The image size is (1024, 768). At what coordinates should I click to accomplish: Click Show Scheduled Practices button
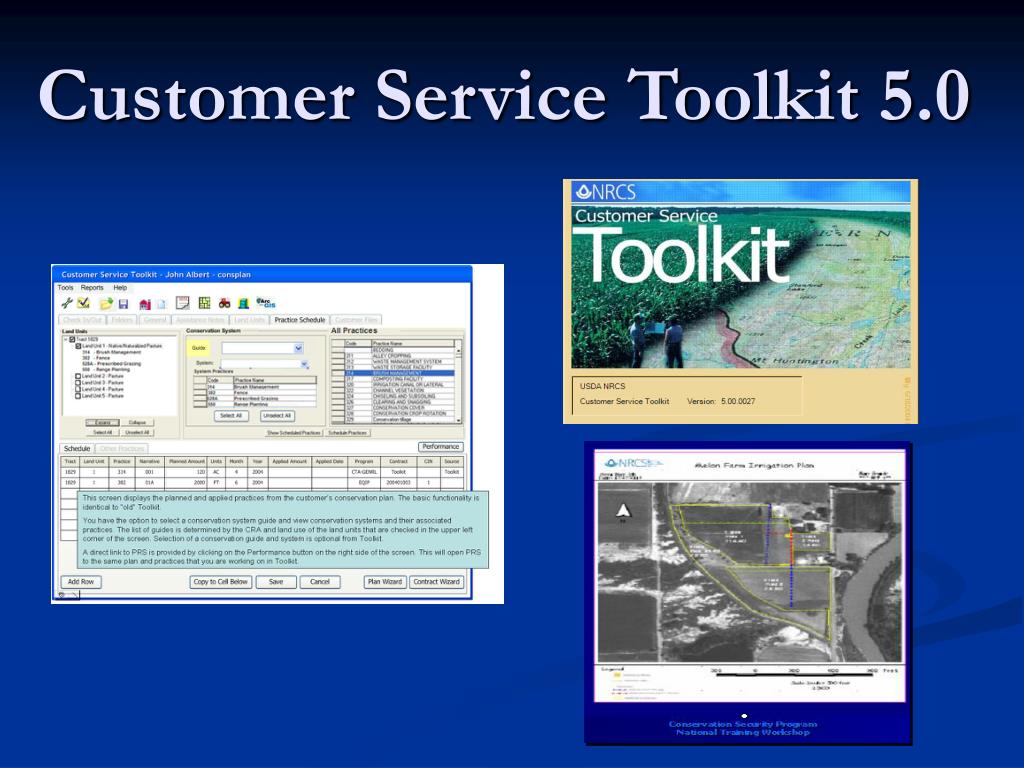click(294, 433)
